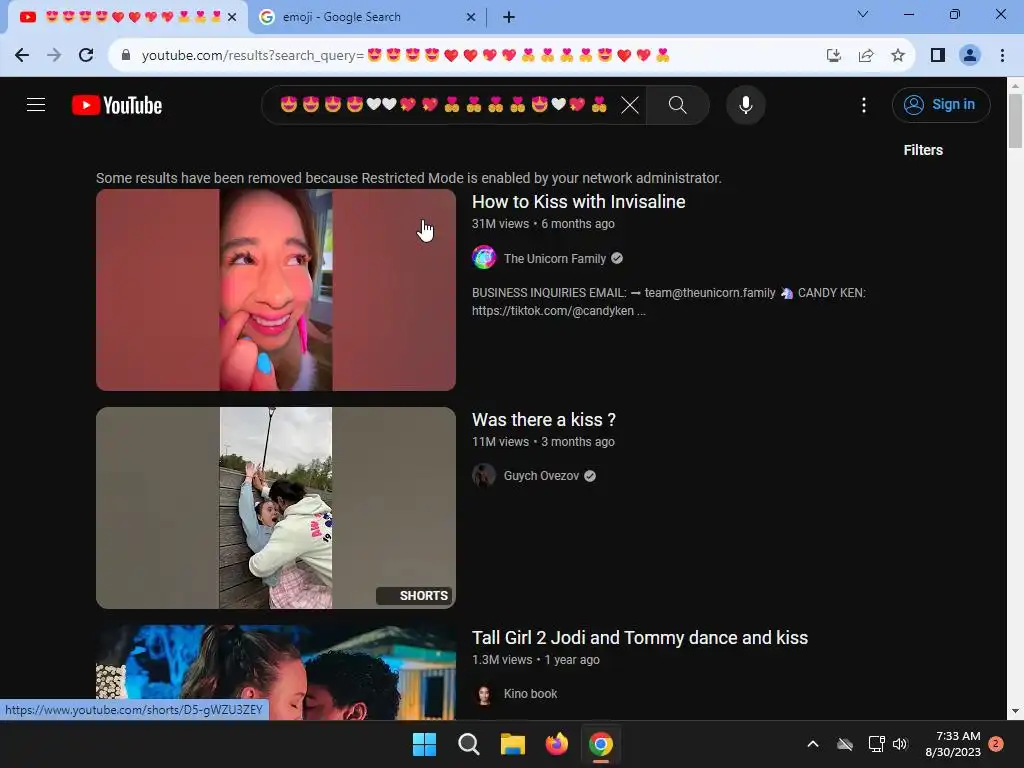Click 11M views 3 months ago text
Image resolution: width=1024 pixels, height=768 pixels.
[x=543, y=442]
